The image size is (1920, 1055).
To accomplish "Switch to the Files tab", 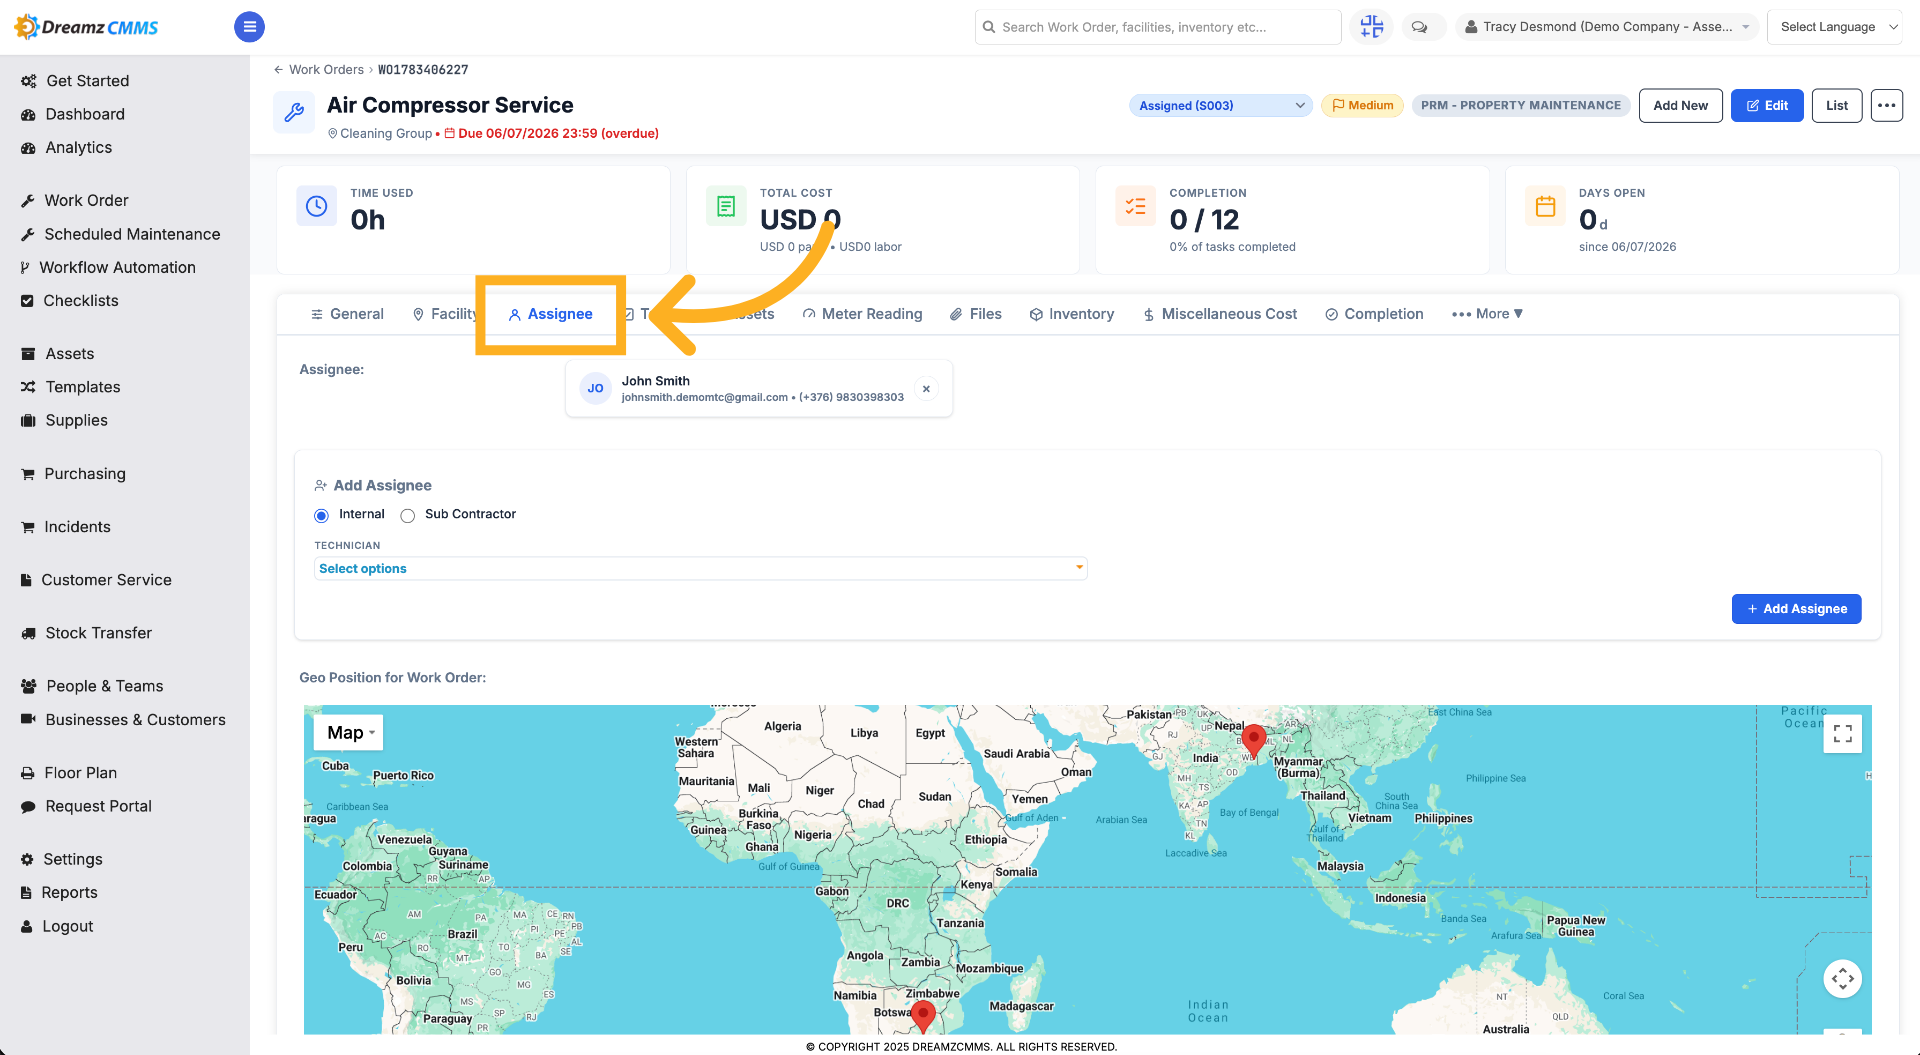I will click(975, 314).
